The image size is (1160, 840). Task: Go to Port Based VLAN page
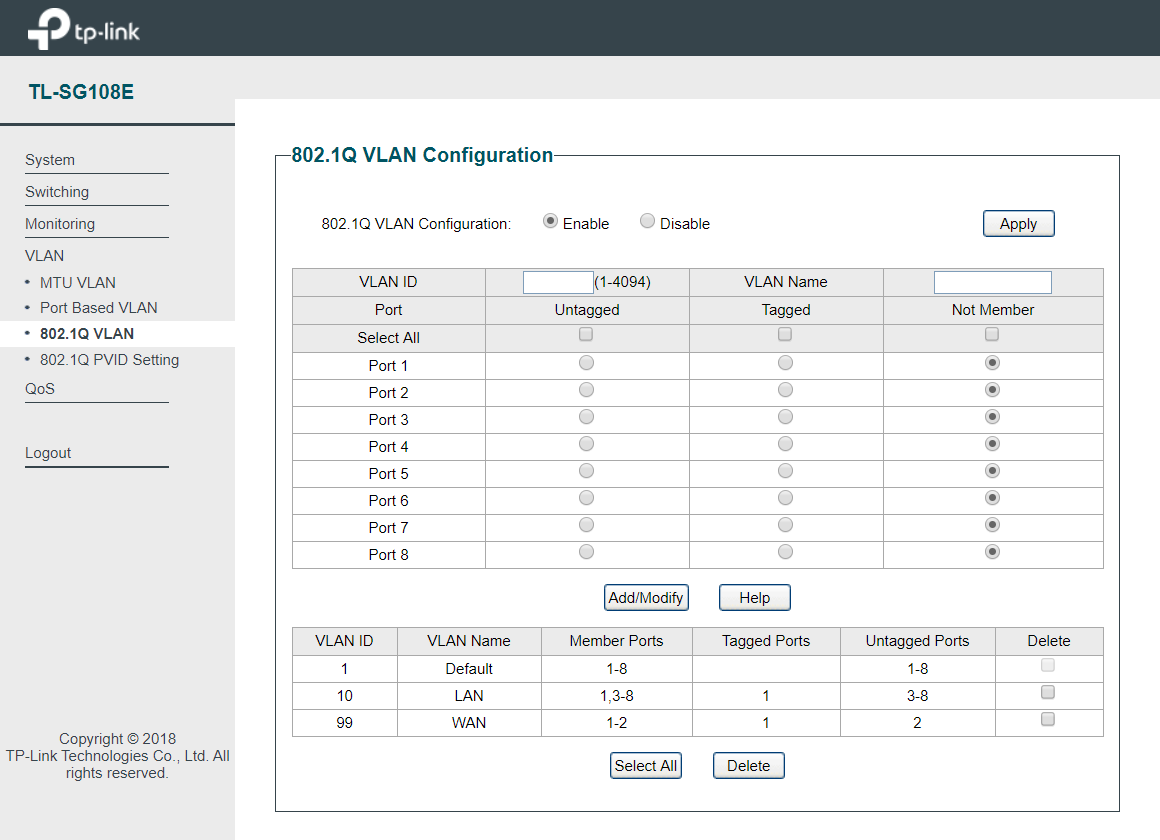tap(98, 308)
